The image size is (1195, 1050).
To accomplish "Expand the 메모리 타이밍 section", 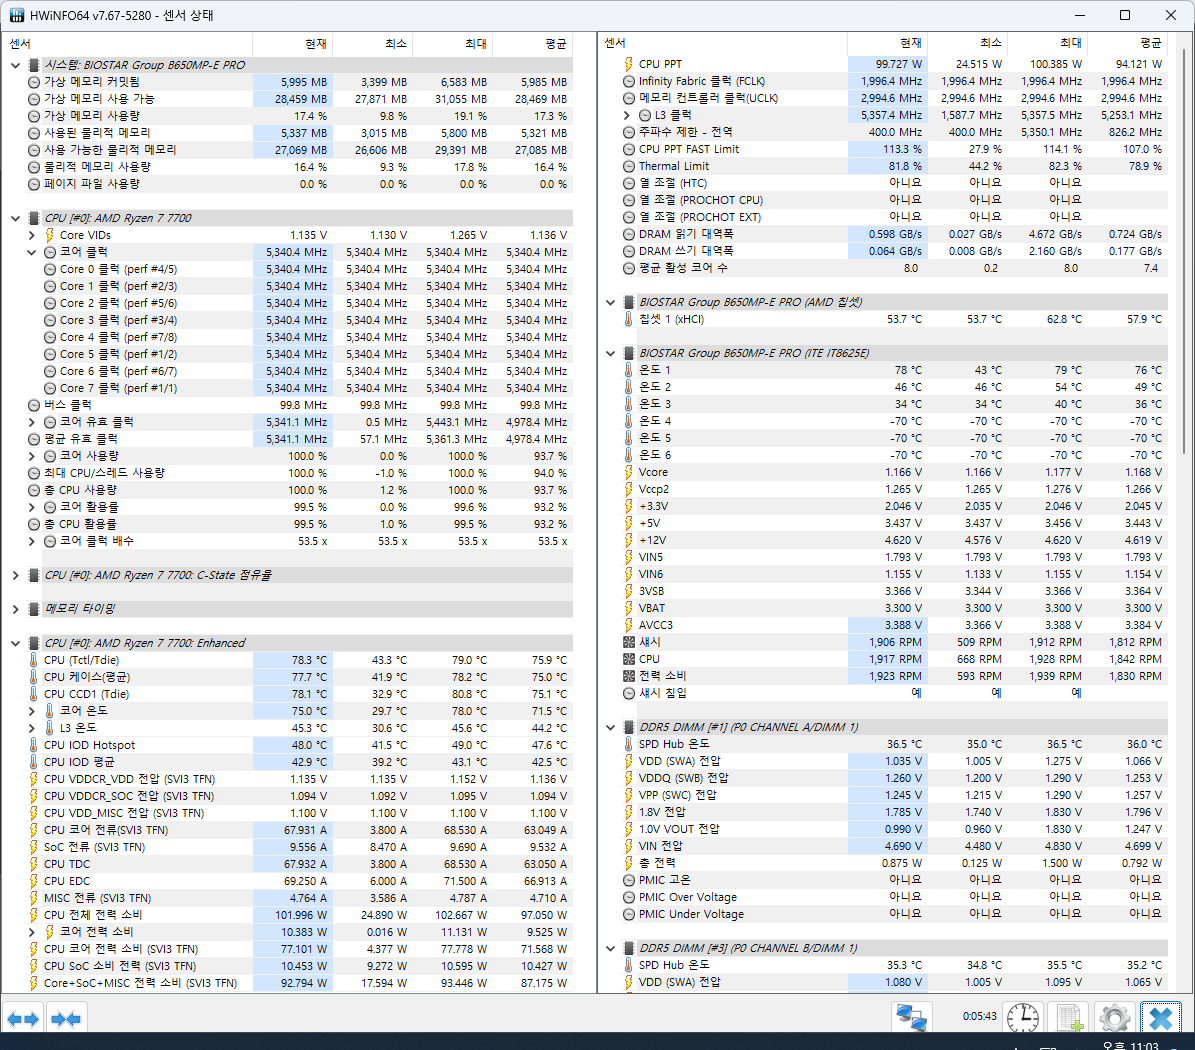I will click(15, 609).
